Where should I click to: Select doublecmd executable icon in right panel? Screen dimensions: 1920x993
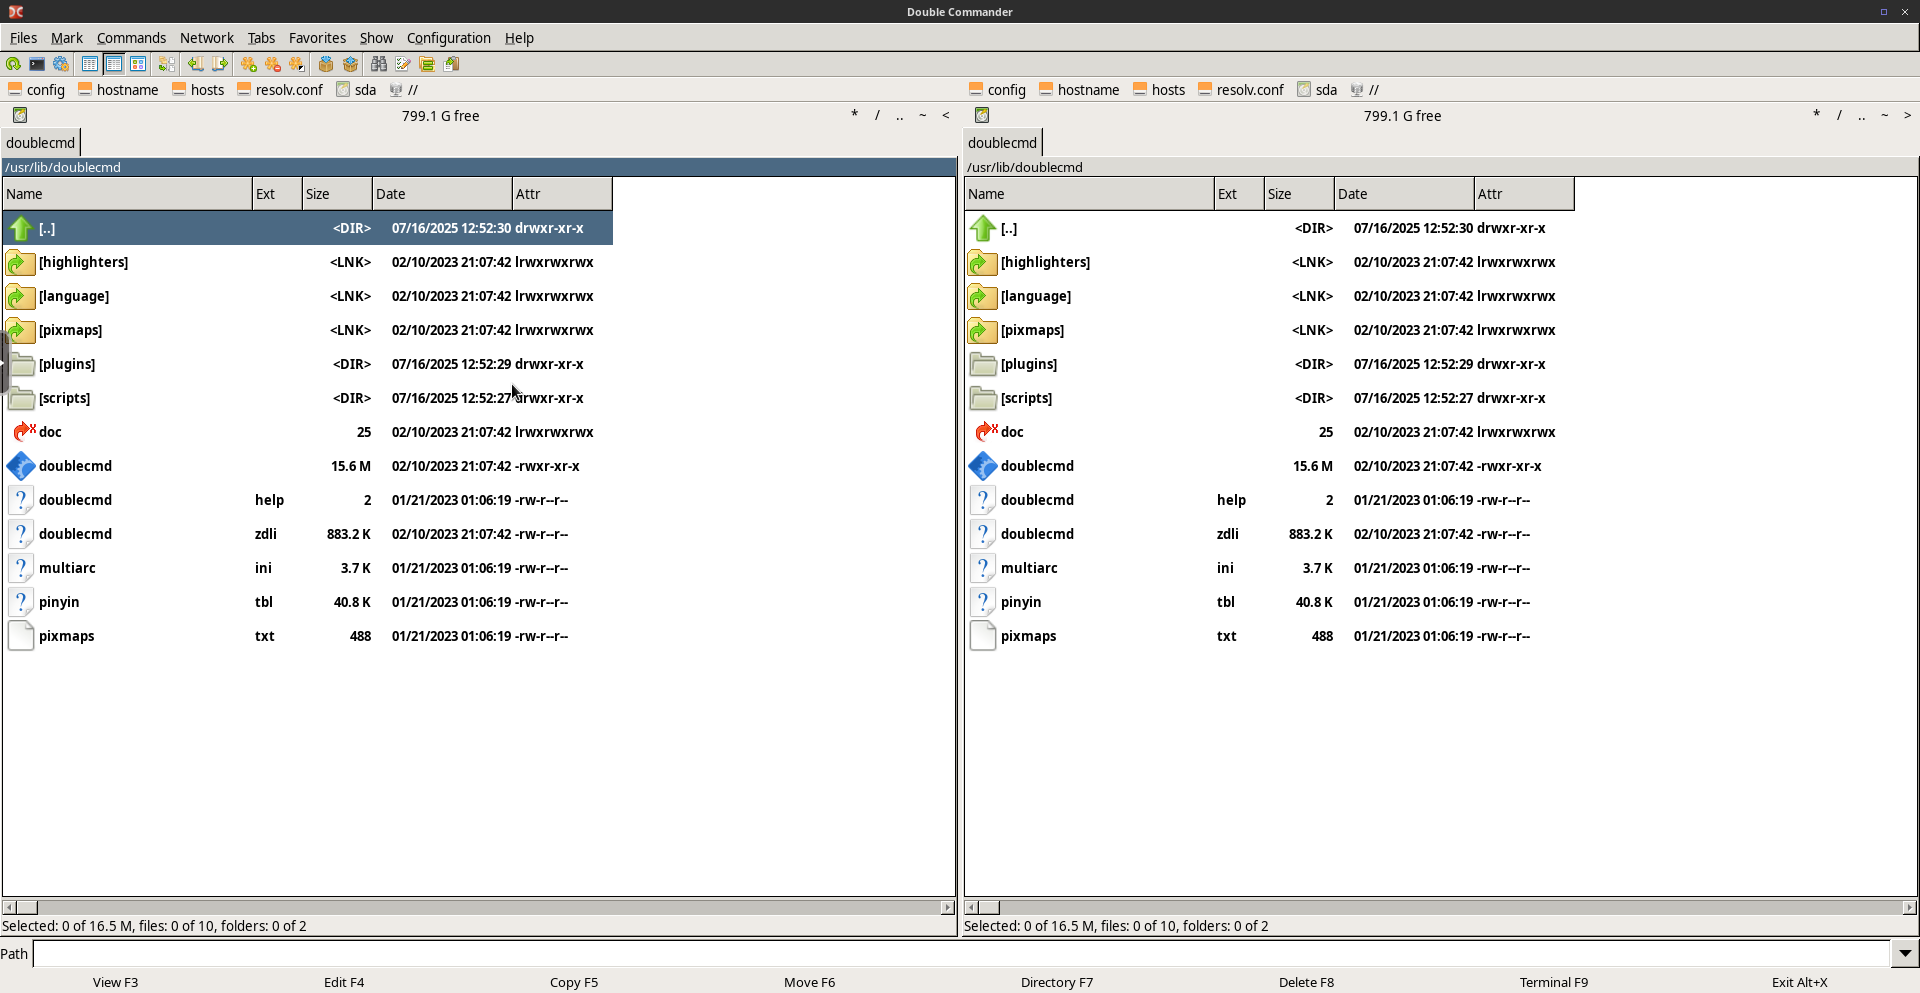(983, 466)
